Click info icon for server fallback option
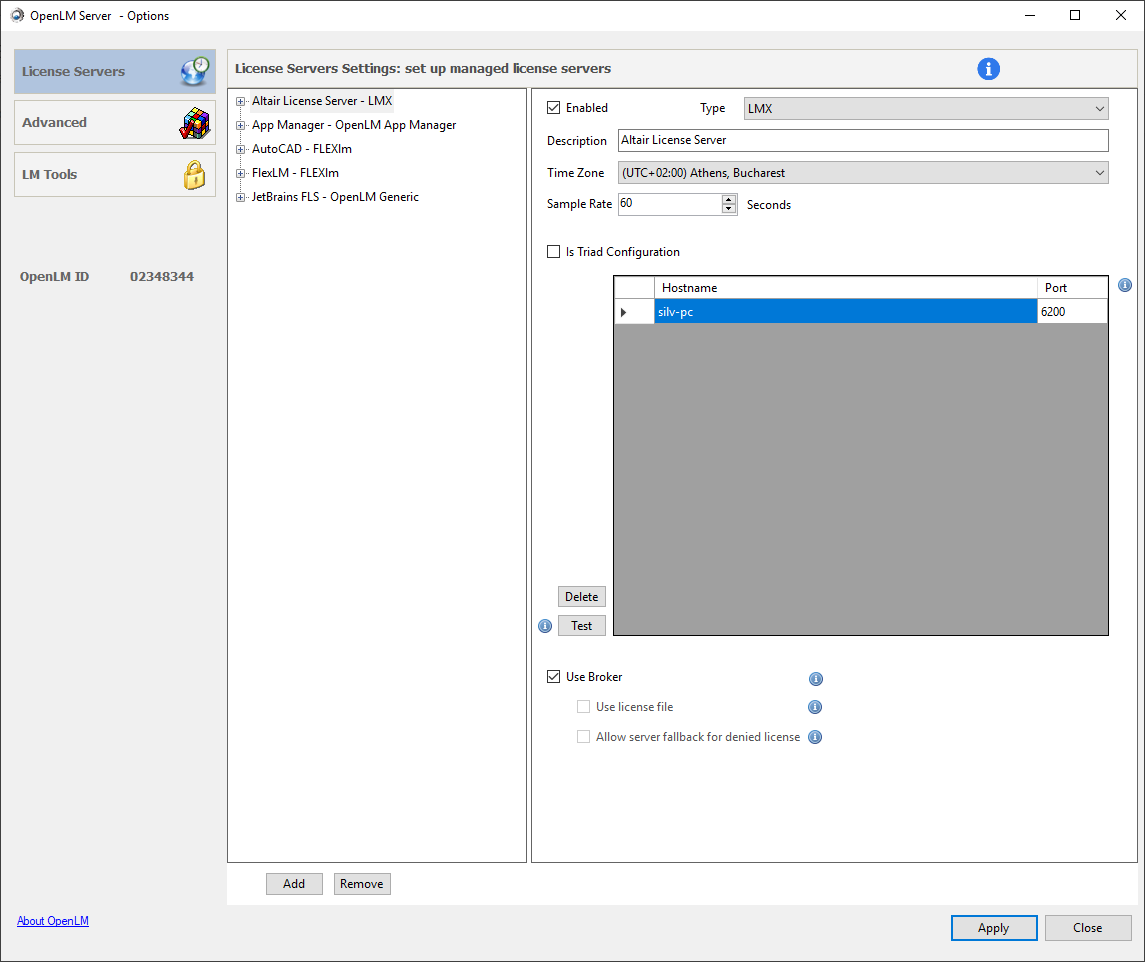 coord(815,738)
